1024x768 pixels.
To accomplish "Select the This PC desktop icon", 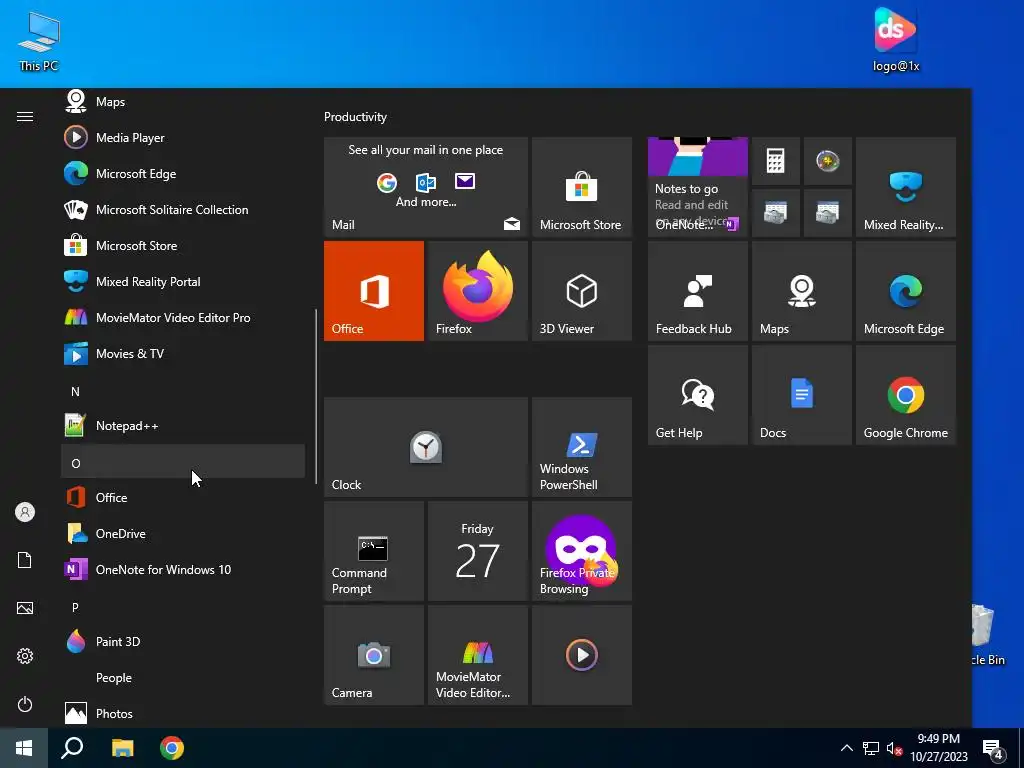I will pyautogui.click(x=39, y=40).
